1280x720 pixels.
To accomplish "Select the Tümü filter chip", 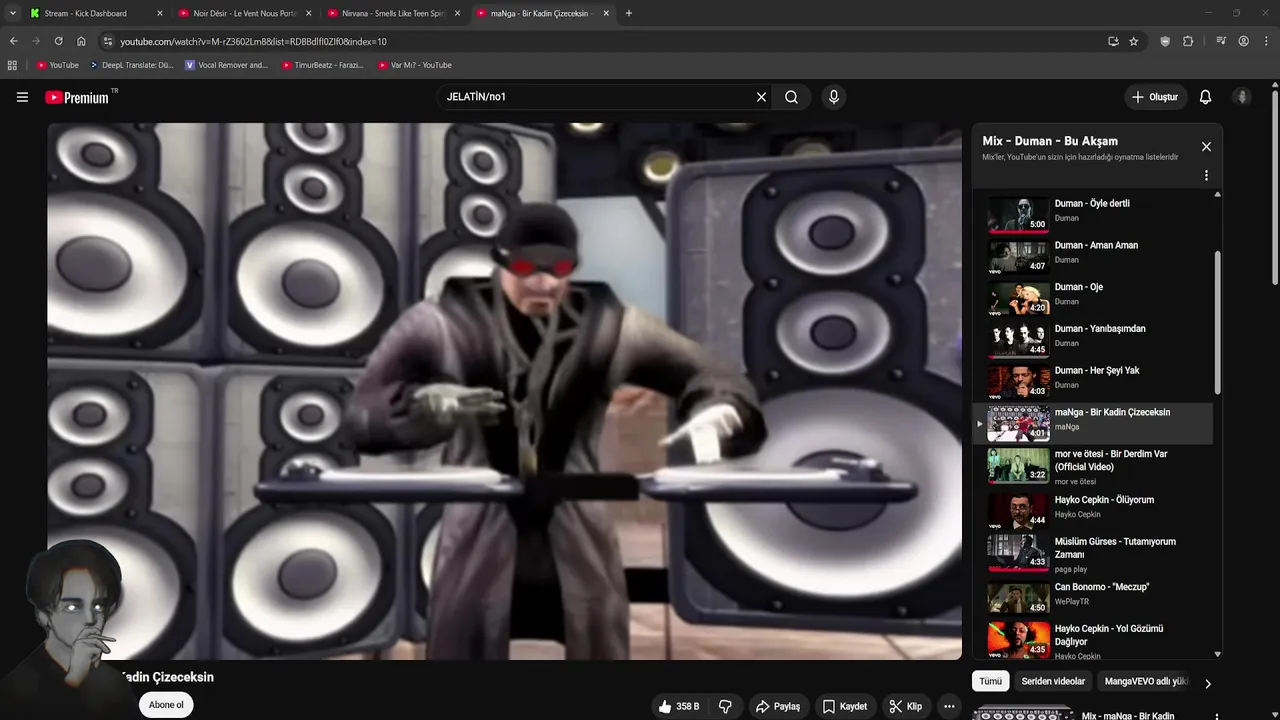I will point(990,681).
